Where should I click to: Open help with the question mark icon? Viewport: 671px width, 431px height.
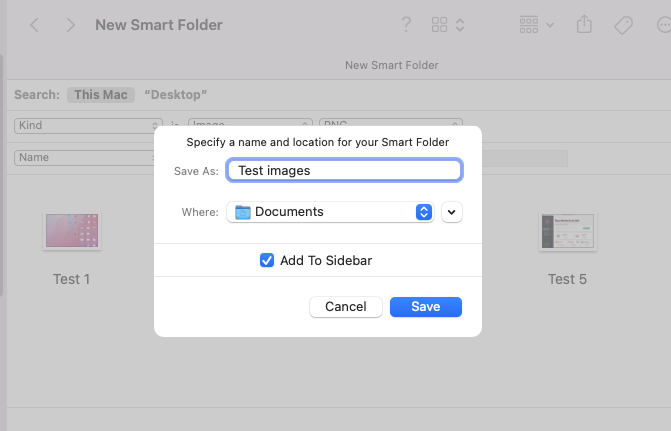click(x=406, y=25)
